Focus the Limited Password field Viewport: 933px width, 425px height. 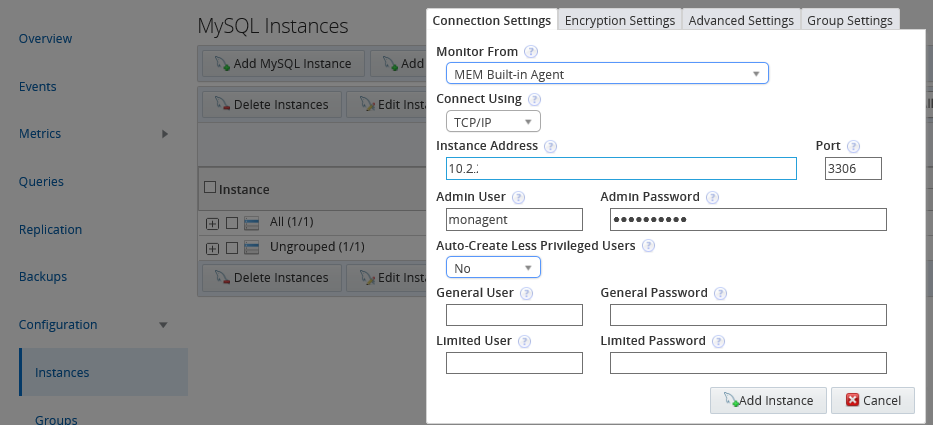749,362
